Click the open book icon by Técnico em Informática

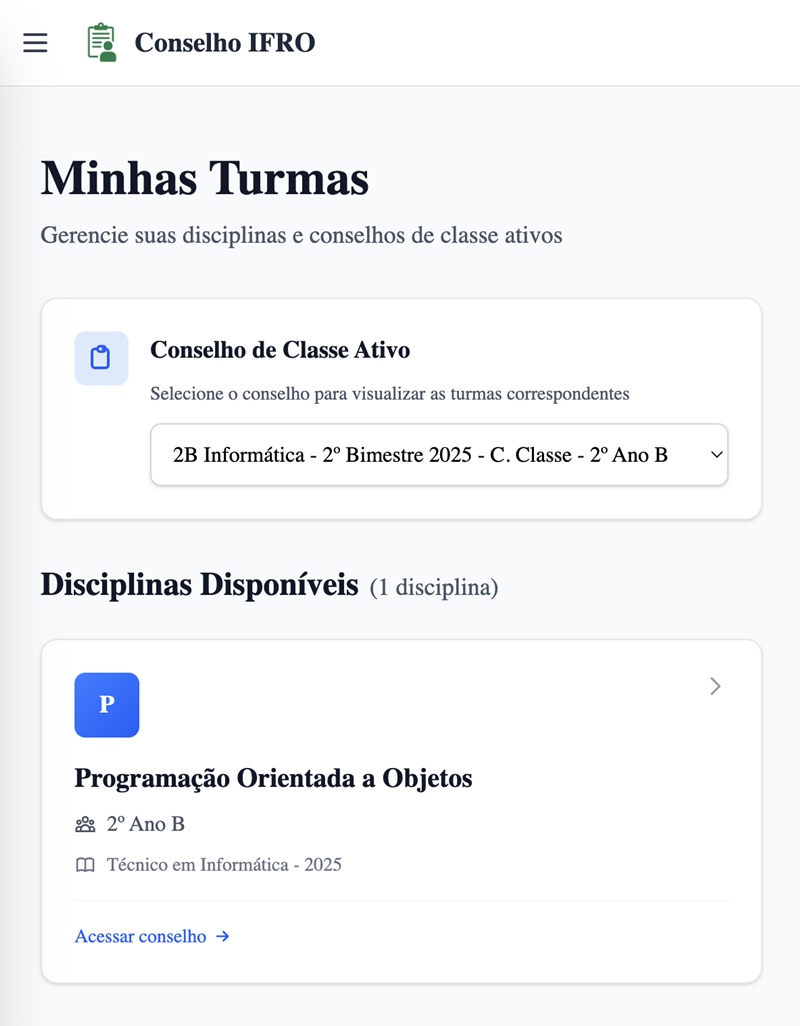[x=85, y=865]
